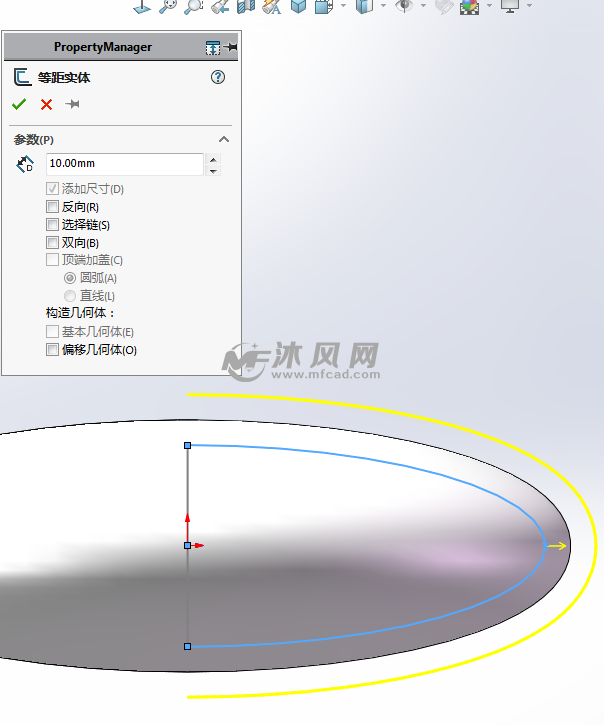The height and width of the screenshot is (725, 604).
Task: Enable the 偏移几何体(O) checkbox
Action: click(52, 350)
